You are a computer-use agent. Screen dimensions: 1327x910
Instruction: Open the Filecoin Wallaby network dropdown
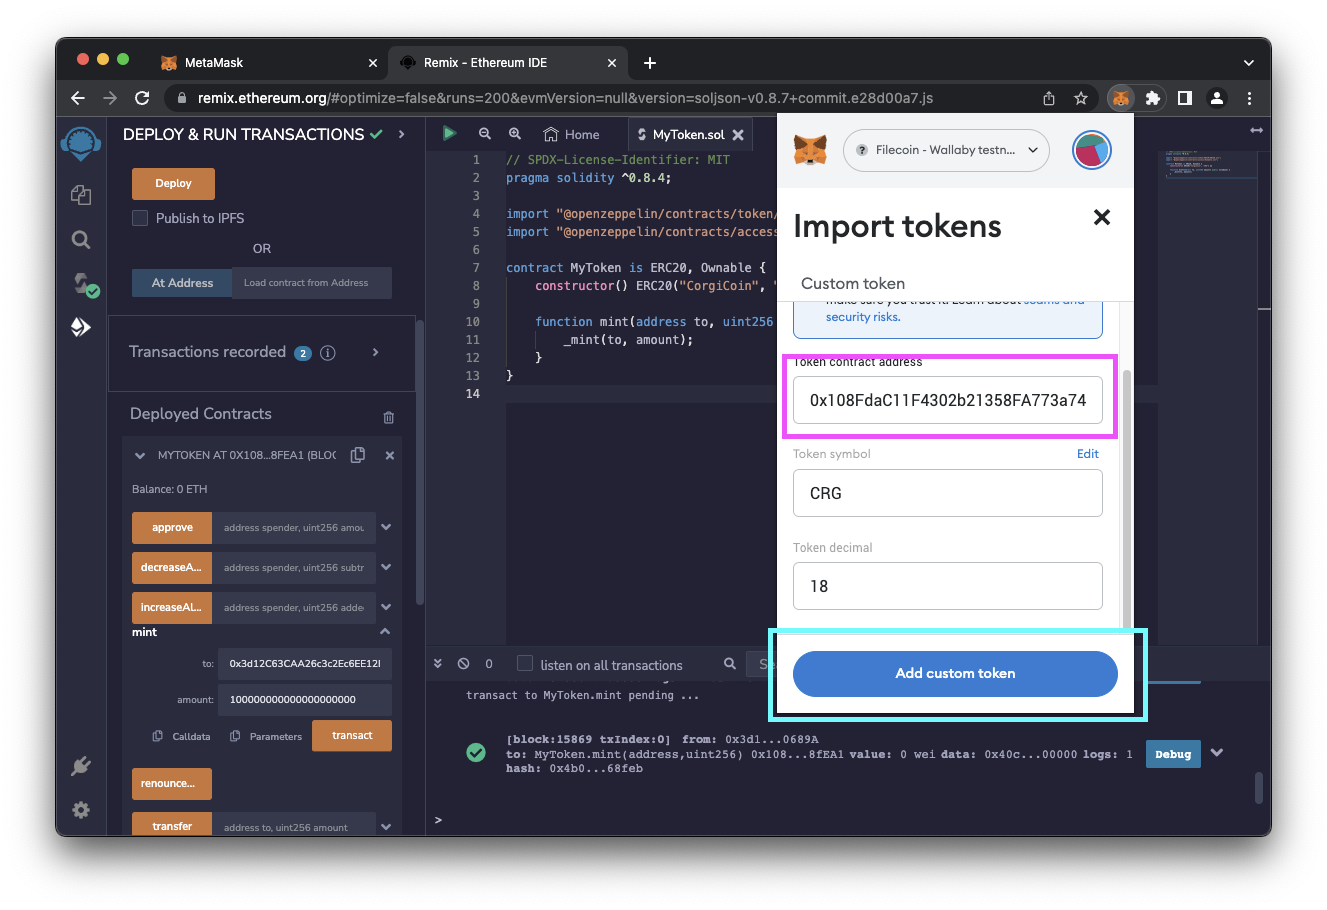pos(947,150)
